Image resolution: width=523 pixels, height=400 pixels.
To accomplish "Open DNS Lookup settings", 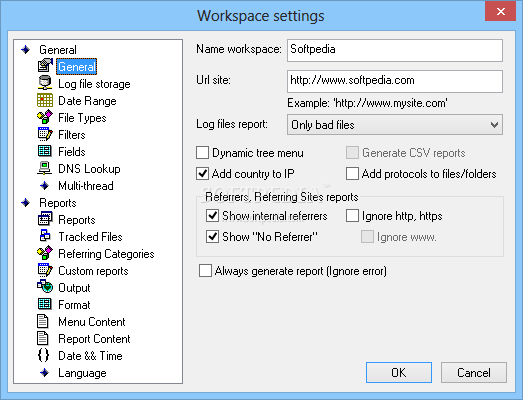I will pos(89,169).
